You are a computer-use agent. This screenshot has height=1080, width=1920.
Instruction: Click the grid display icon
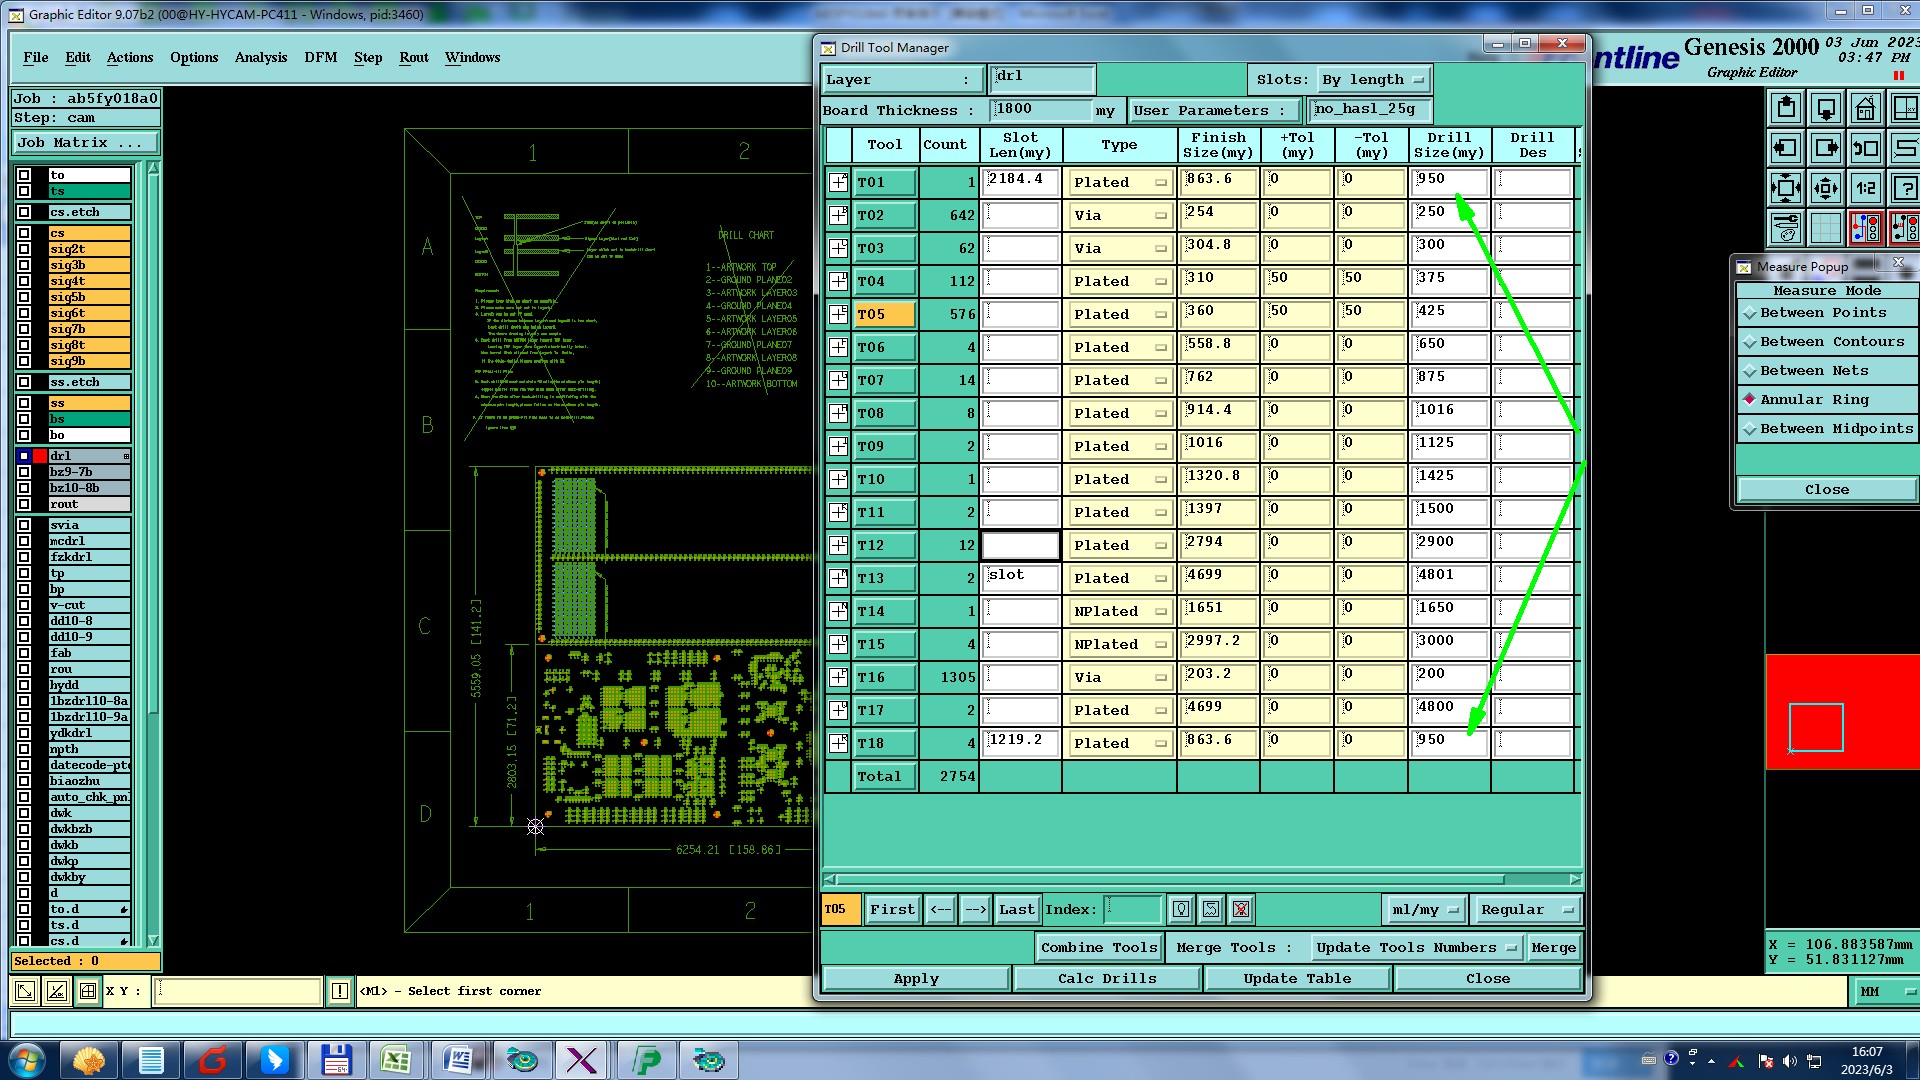(x=1825, y=228)
